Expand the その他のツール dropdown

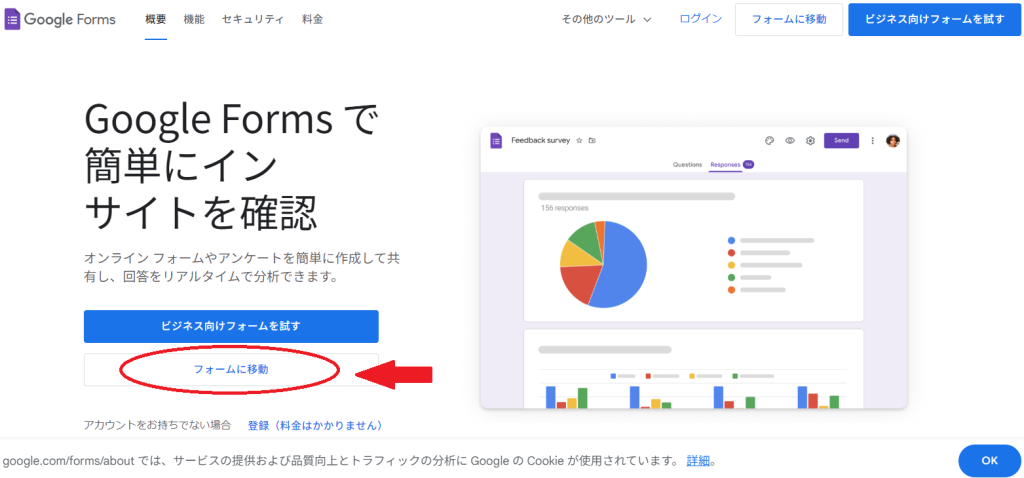coord(606,19)
